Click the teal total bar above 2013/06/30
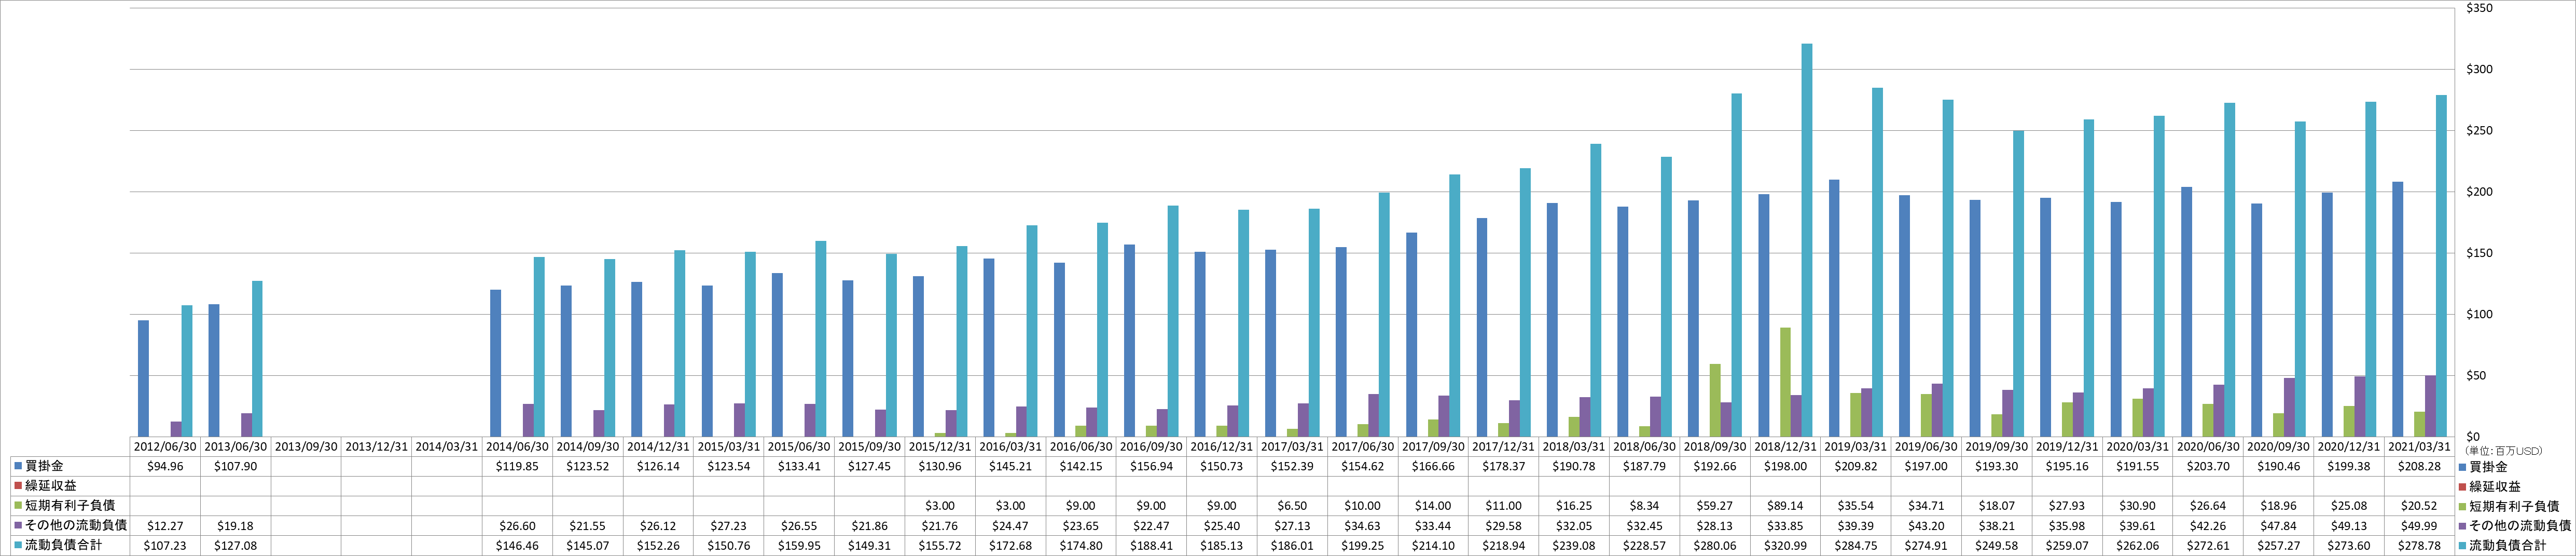 (257, 359)
